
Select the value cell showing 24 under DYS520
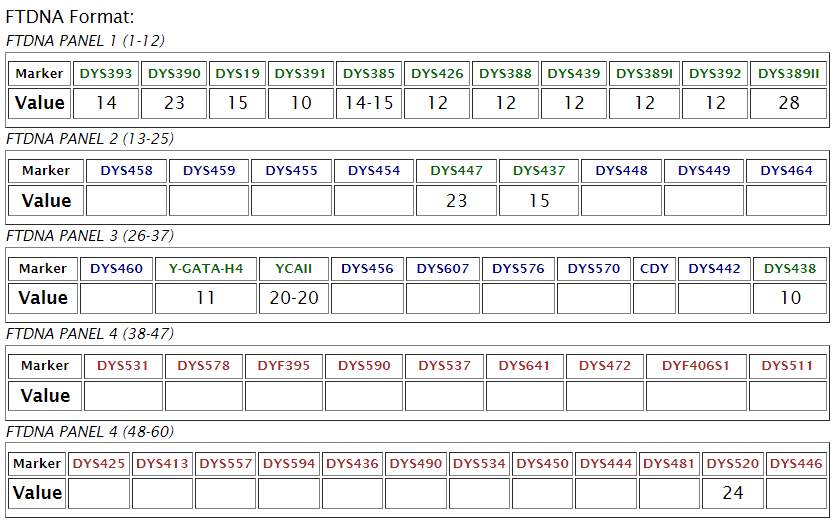(733, 493)
